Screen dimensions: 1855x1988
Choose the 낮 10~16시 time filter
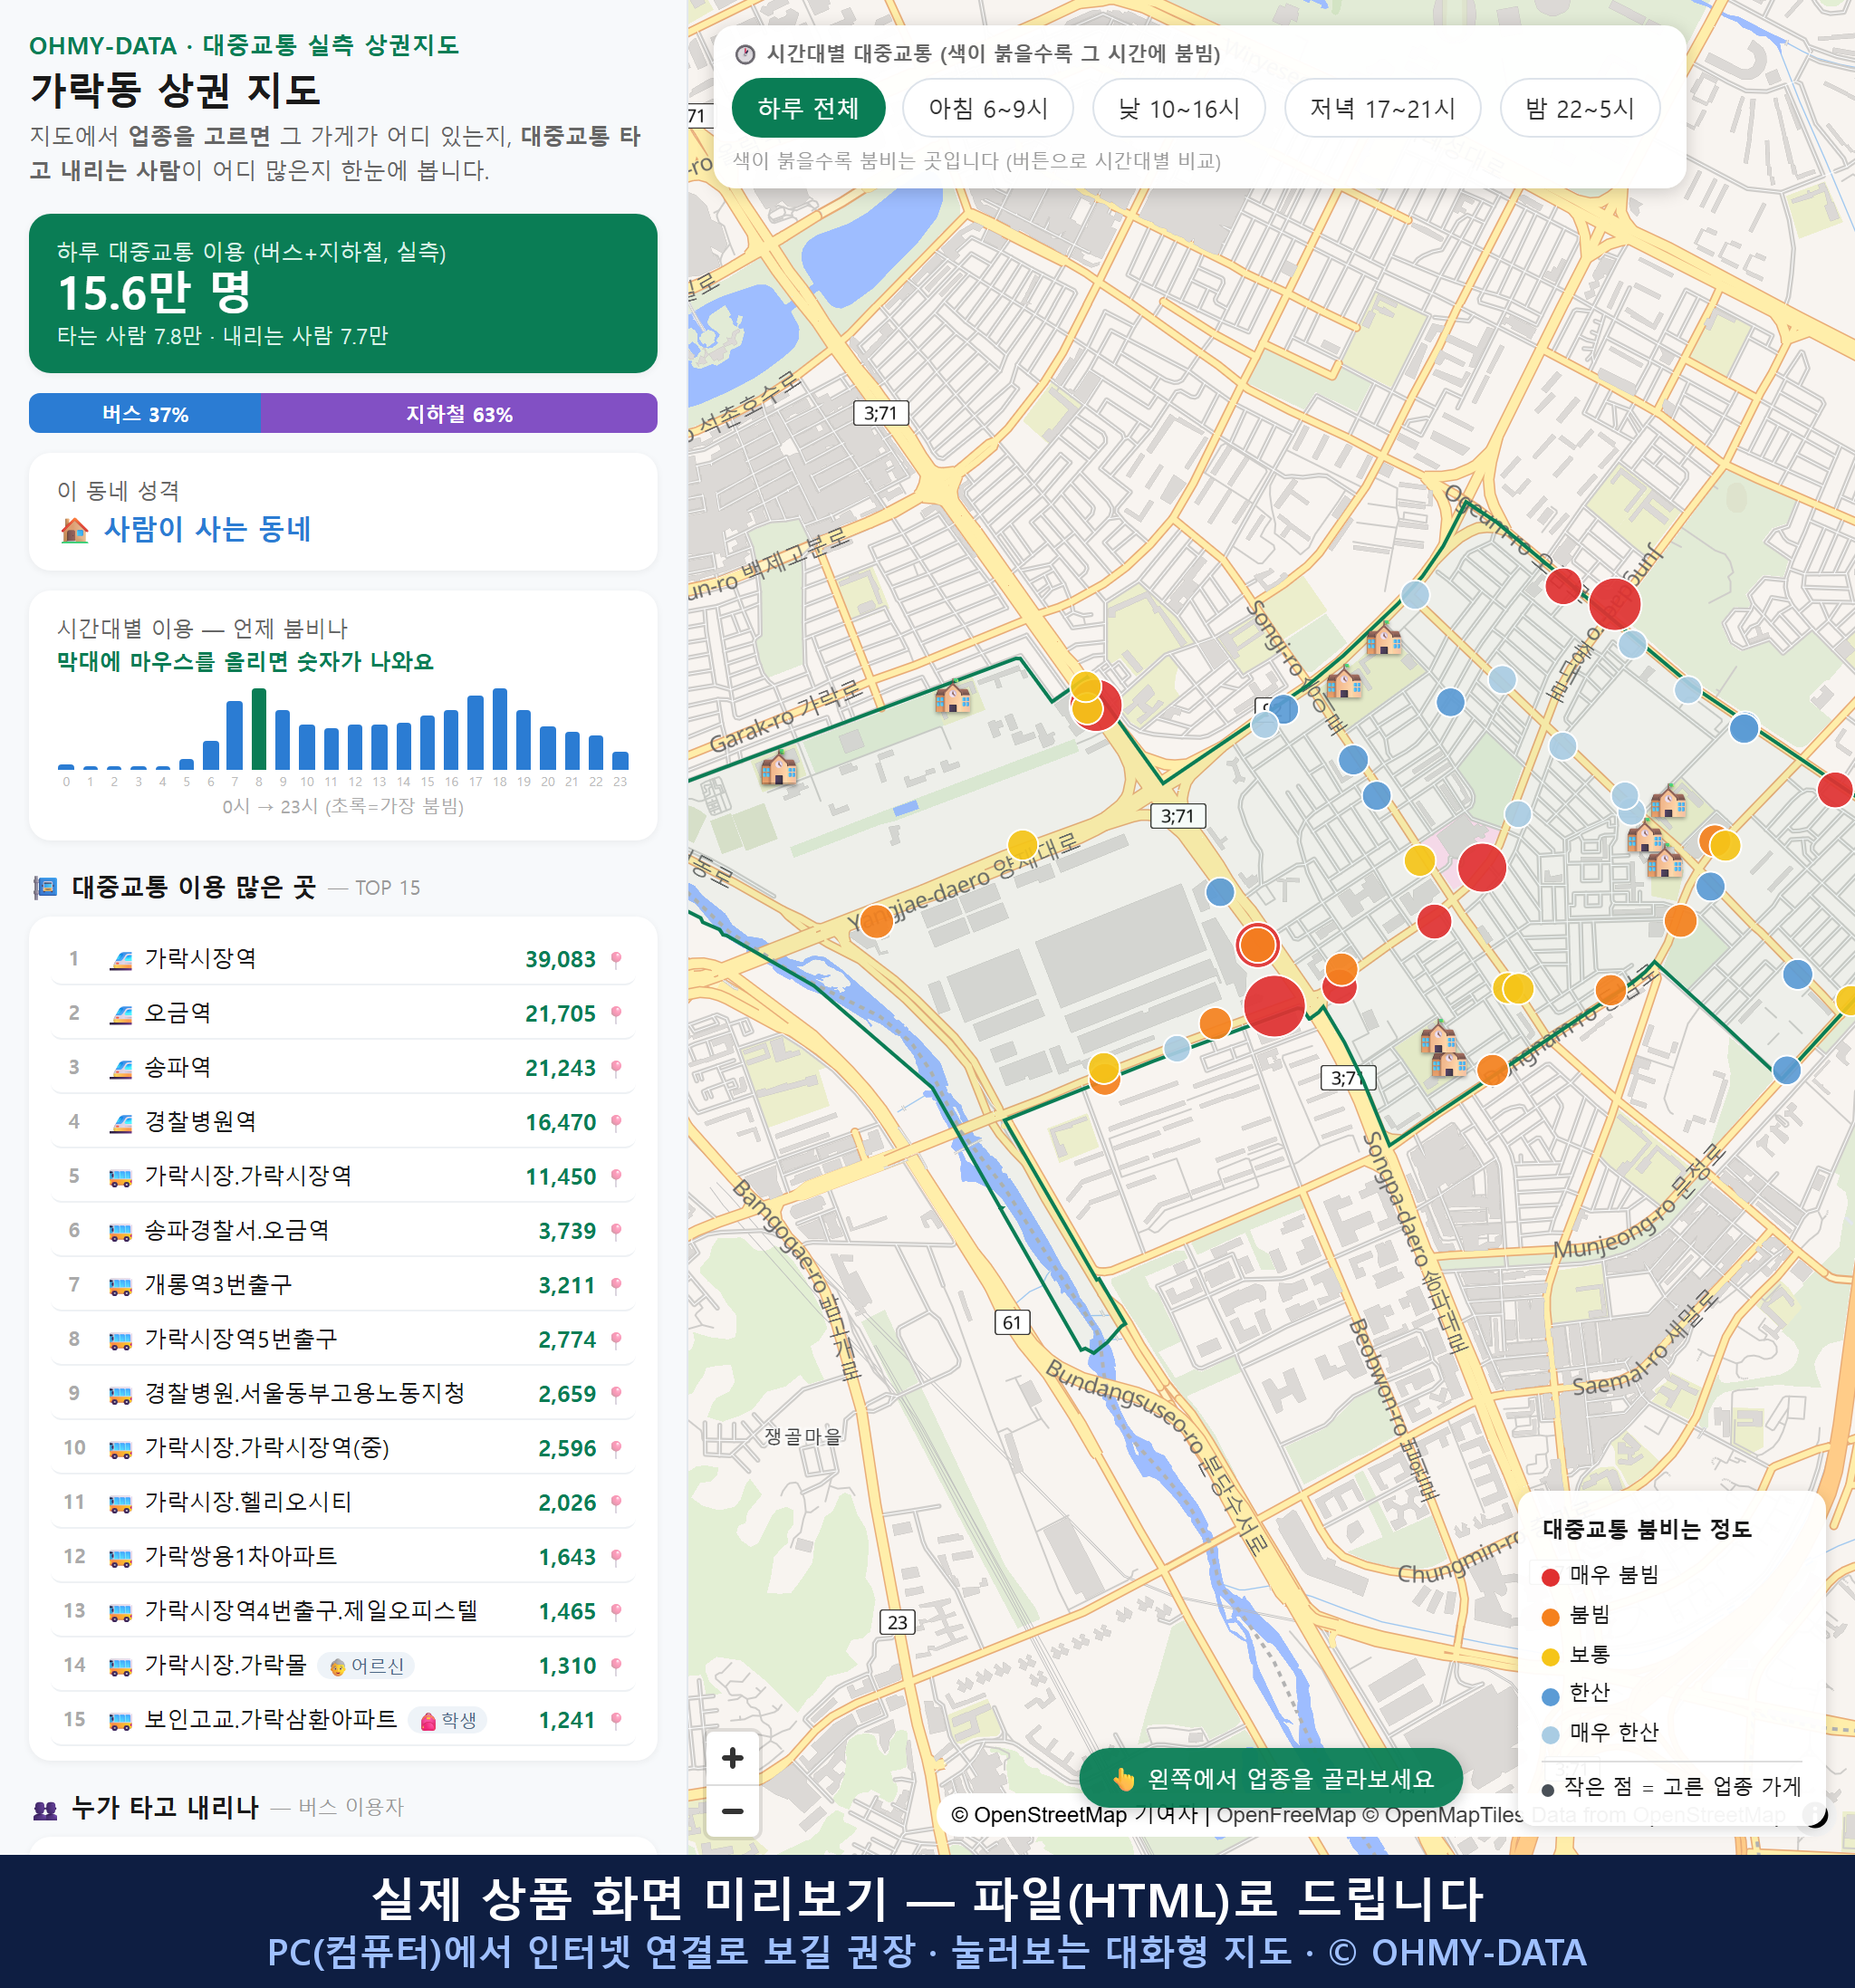[1178, 108]
